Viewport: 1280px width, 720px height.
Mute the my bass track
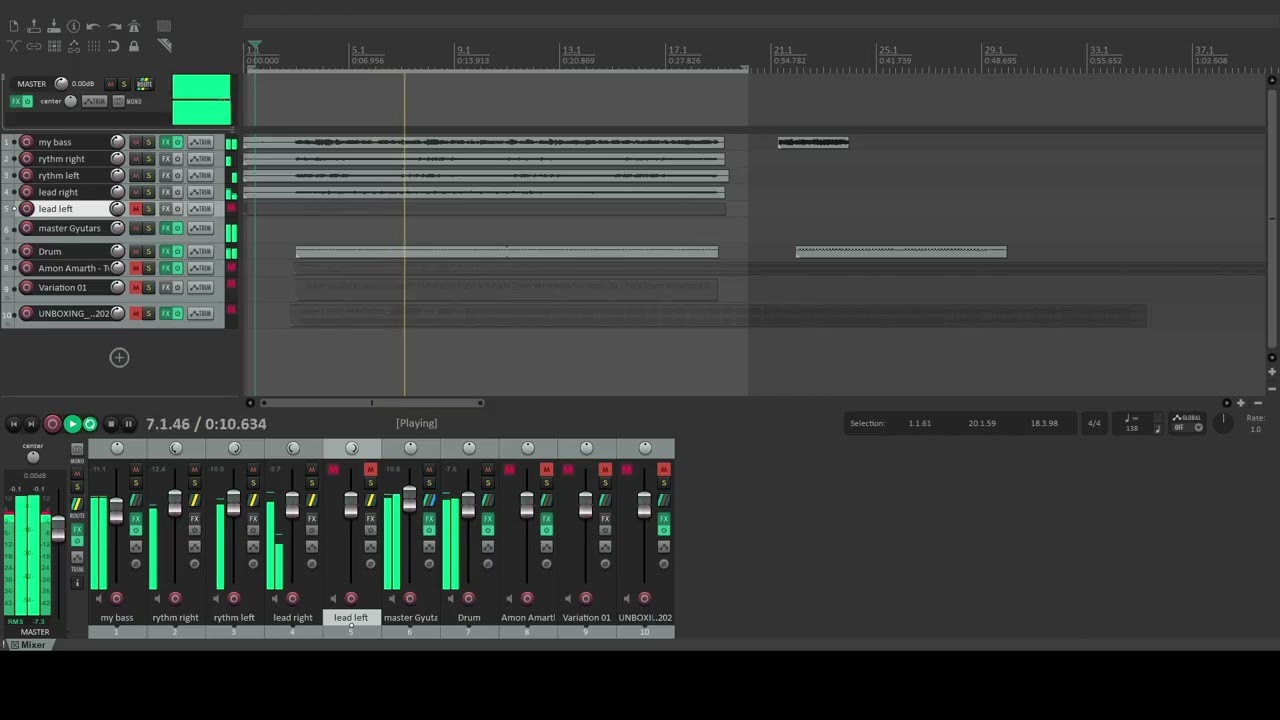[x=136, y=142]
